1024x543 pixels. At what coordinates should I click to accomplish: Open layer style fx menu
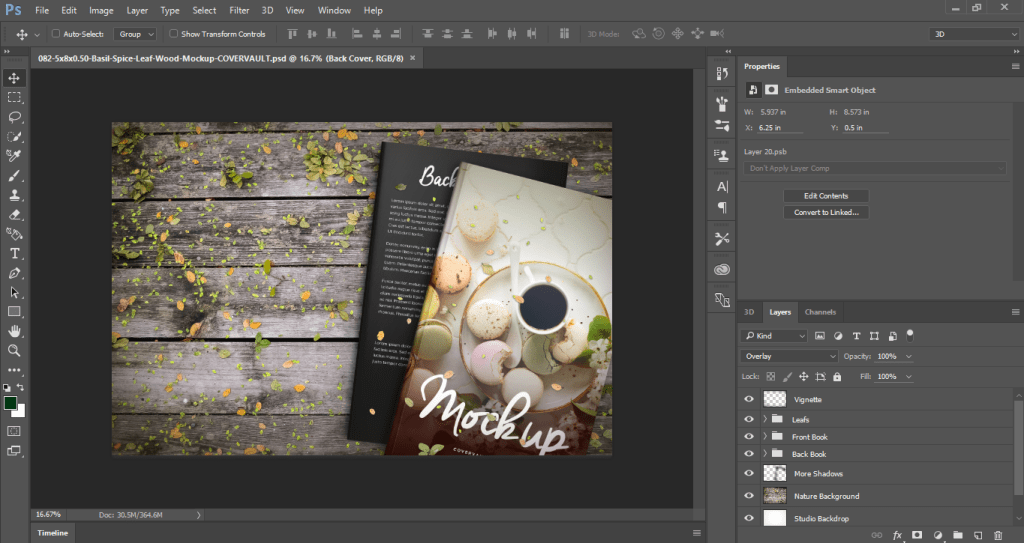tap(897, 536)
